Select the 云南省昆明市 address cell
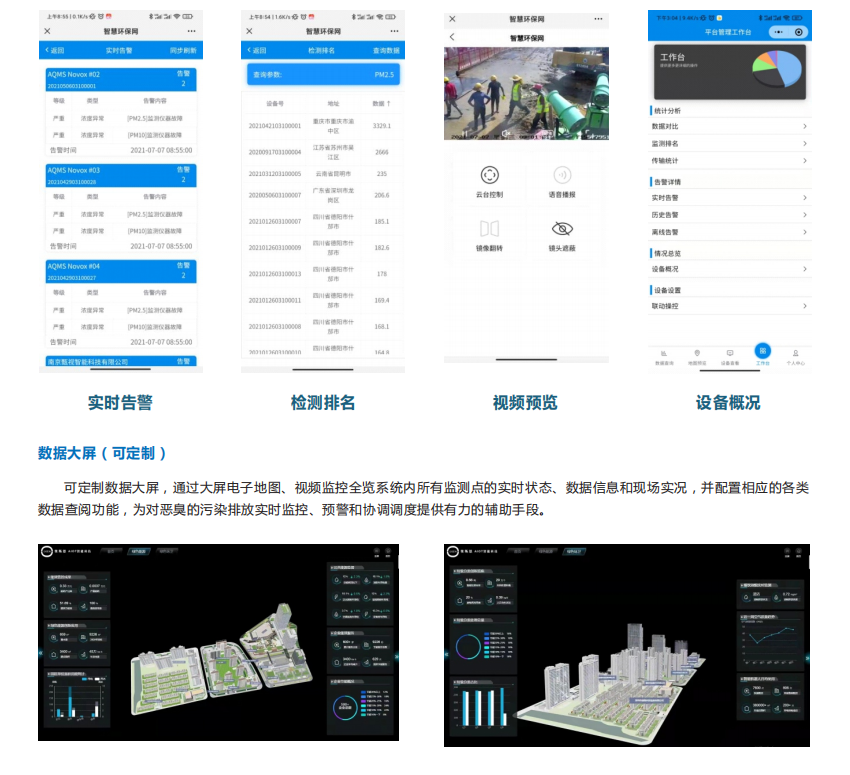This screenshot has width=850, height=775. coord(333,174)
